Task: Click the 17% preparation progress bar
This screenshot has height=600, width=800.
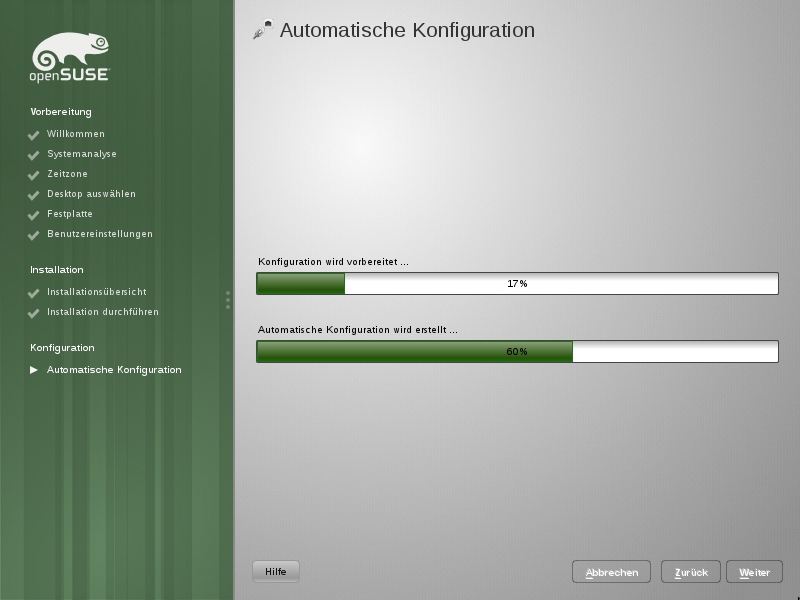Action: tap(517, 283)
